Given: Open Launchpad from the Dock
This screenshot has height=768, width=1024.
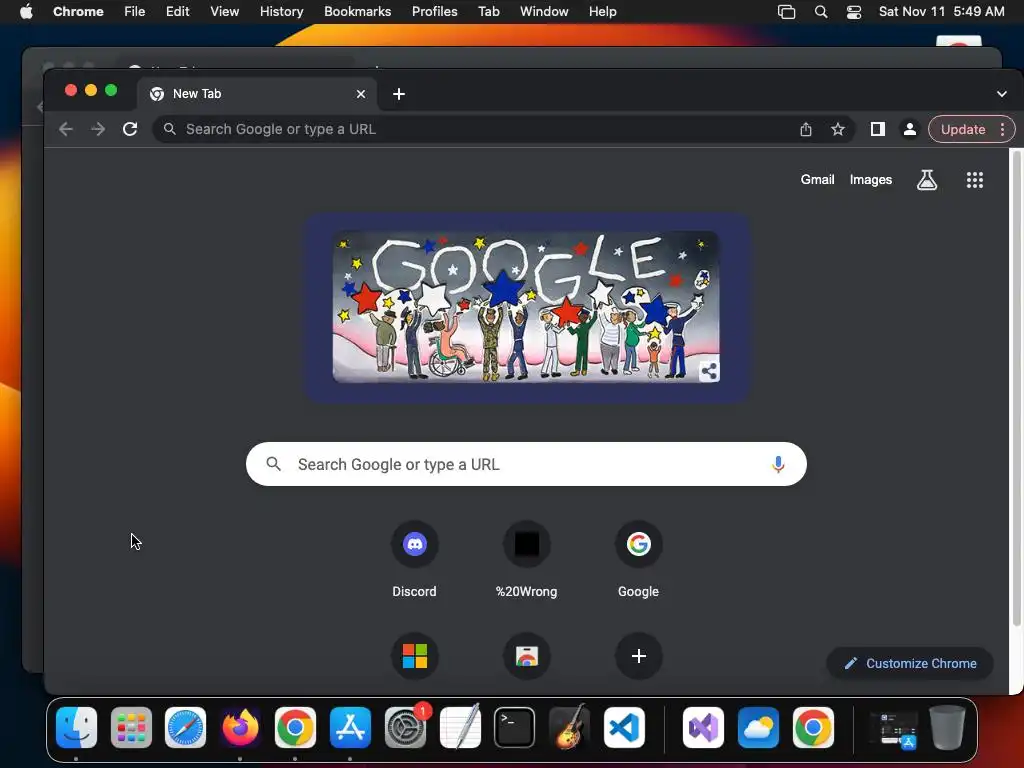Looking at the screenshot, I should tap(131, 727).
